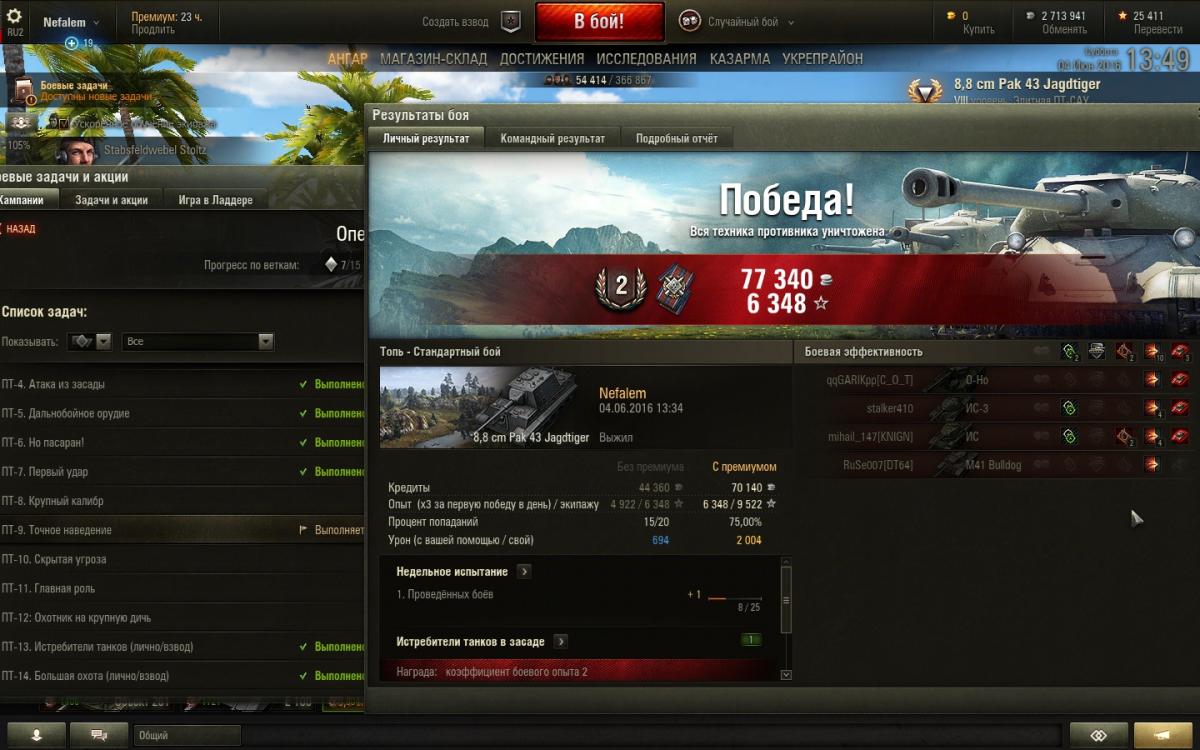Open the chat channels icon in bottom bar
The width and height of the screenshot is (1200, 750).
click(x=99, y=734)
